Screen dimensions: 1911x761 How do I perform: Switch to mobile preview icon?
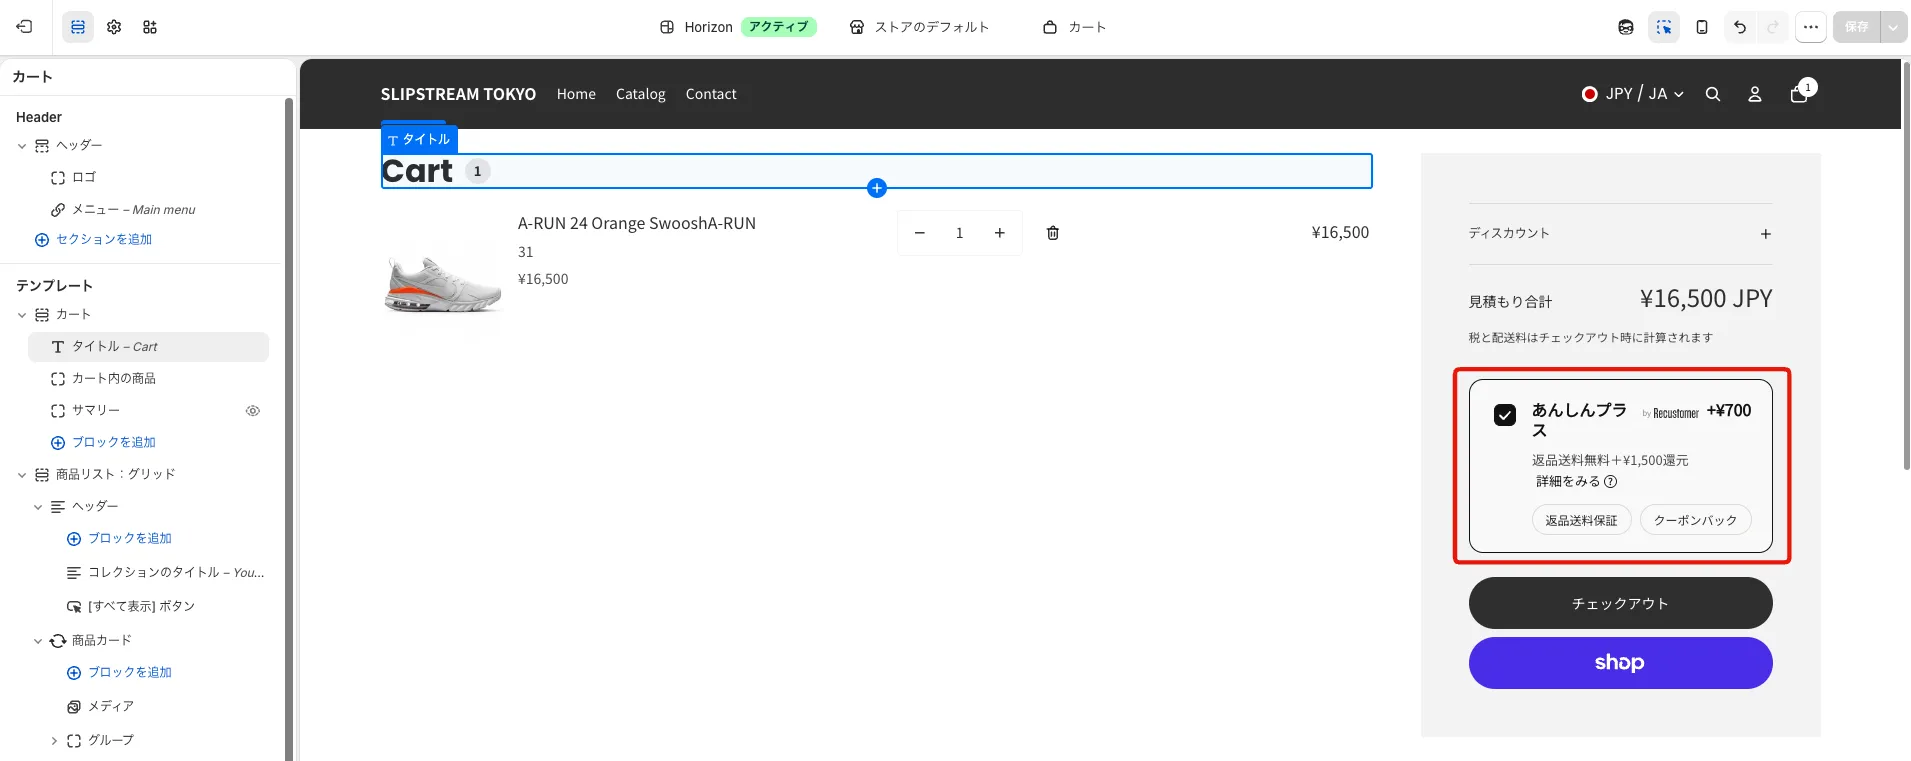point(1702,27)
